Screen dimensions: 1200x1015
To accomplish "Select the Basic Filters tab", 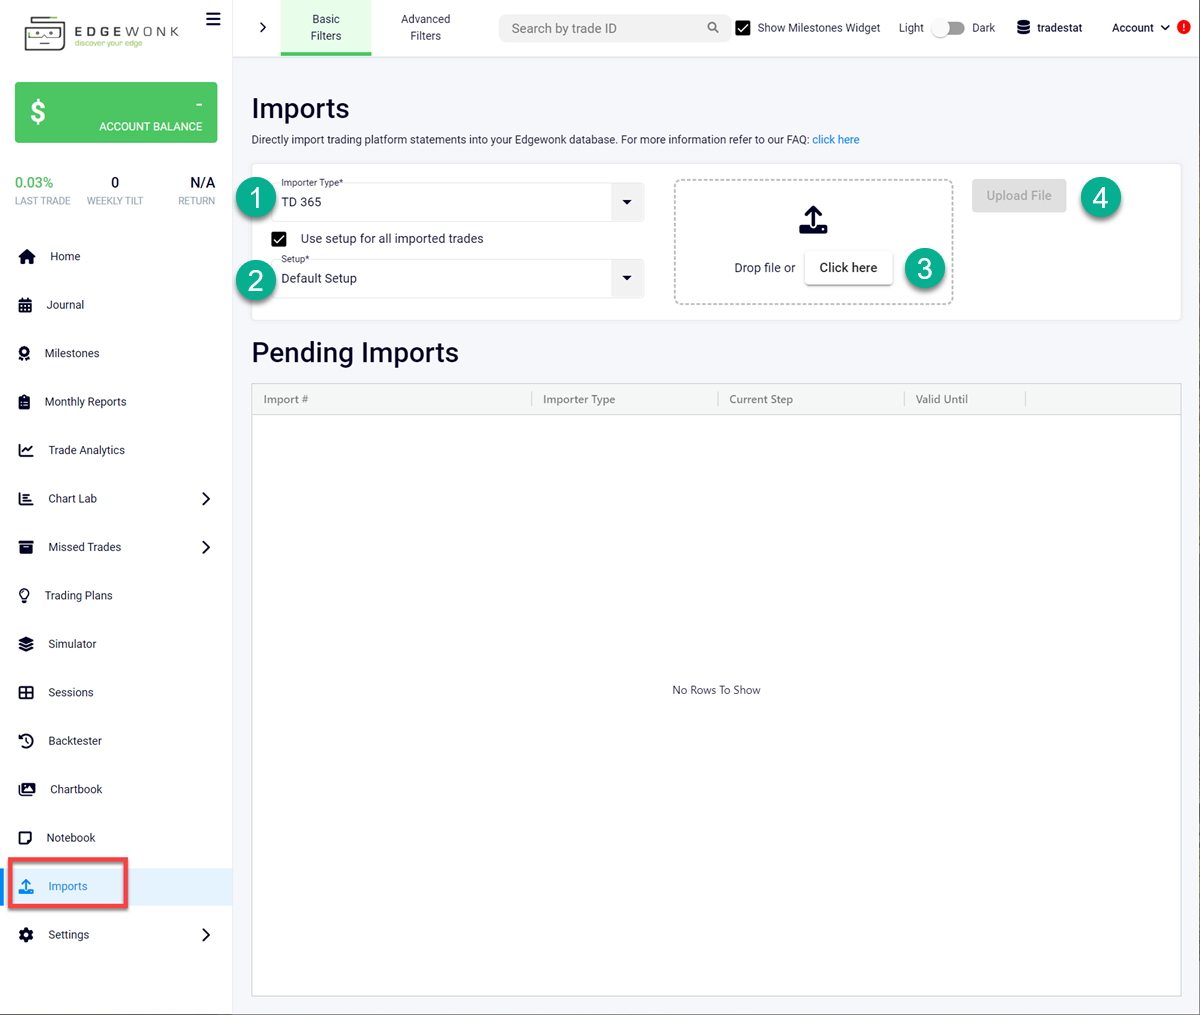I will (326, 27).
